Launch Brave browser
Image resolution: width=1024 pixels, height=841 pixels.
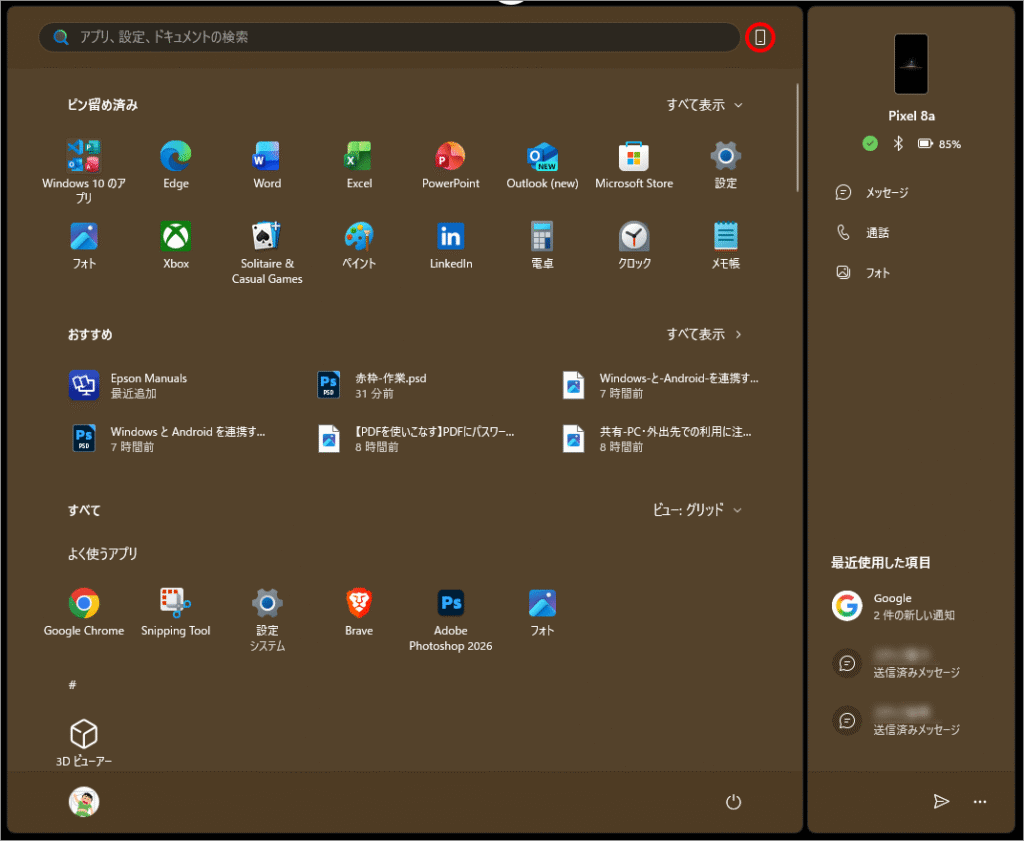[x=359, y=603]
